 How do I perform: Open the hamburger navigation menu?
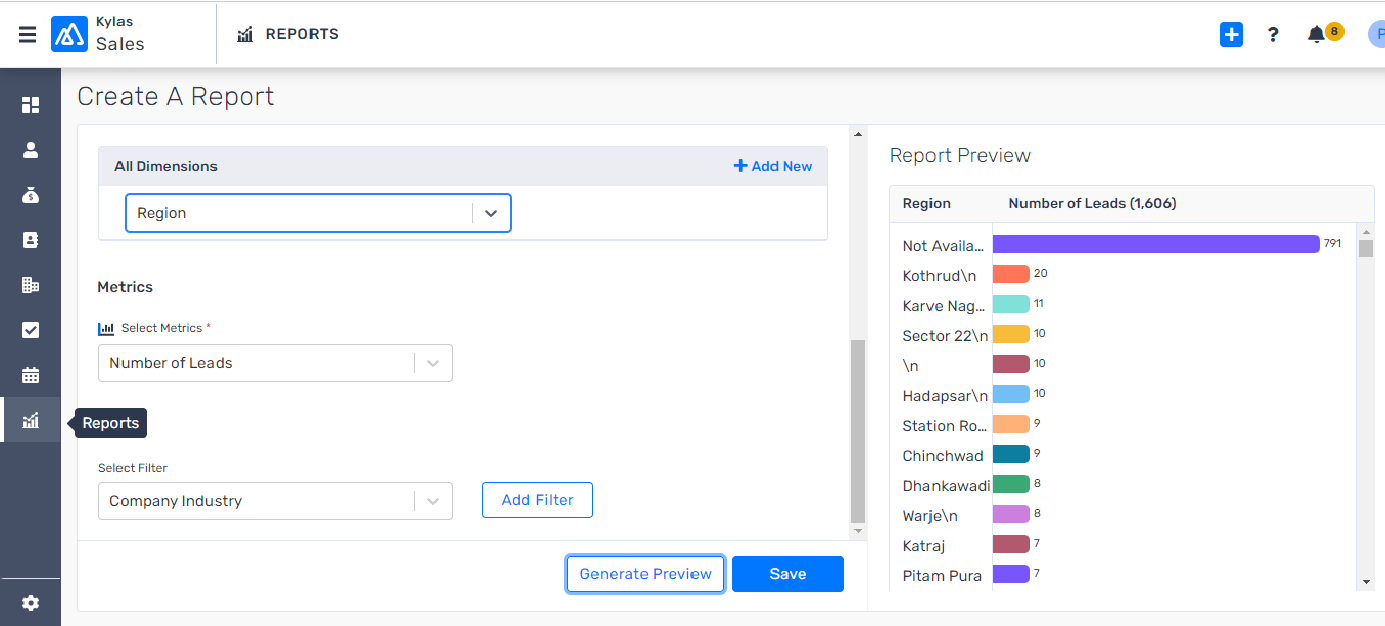click(27, 35)
